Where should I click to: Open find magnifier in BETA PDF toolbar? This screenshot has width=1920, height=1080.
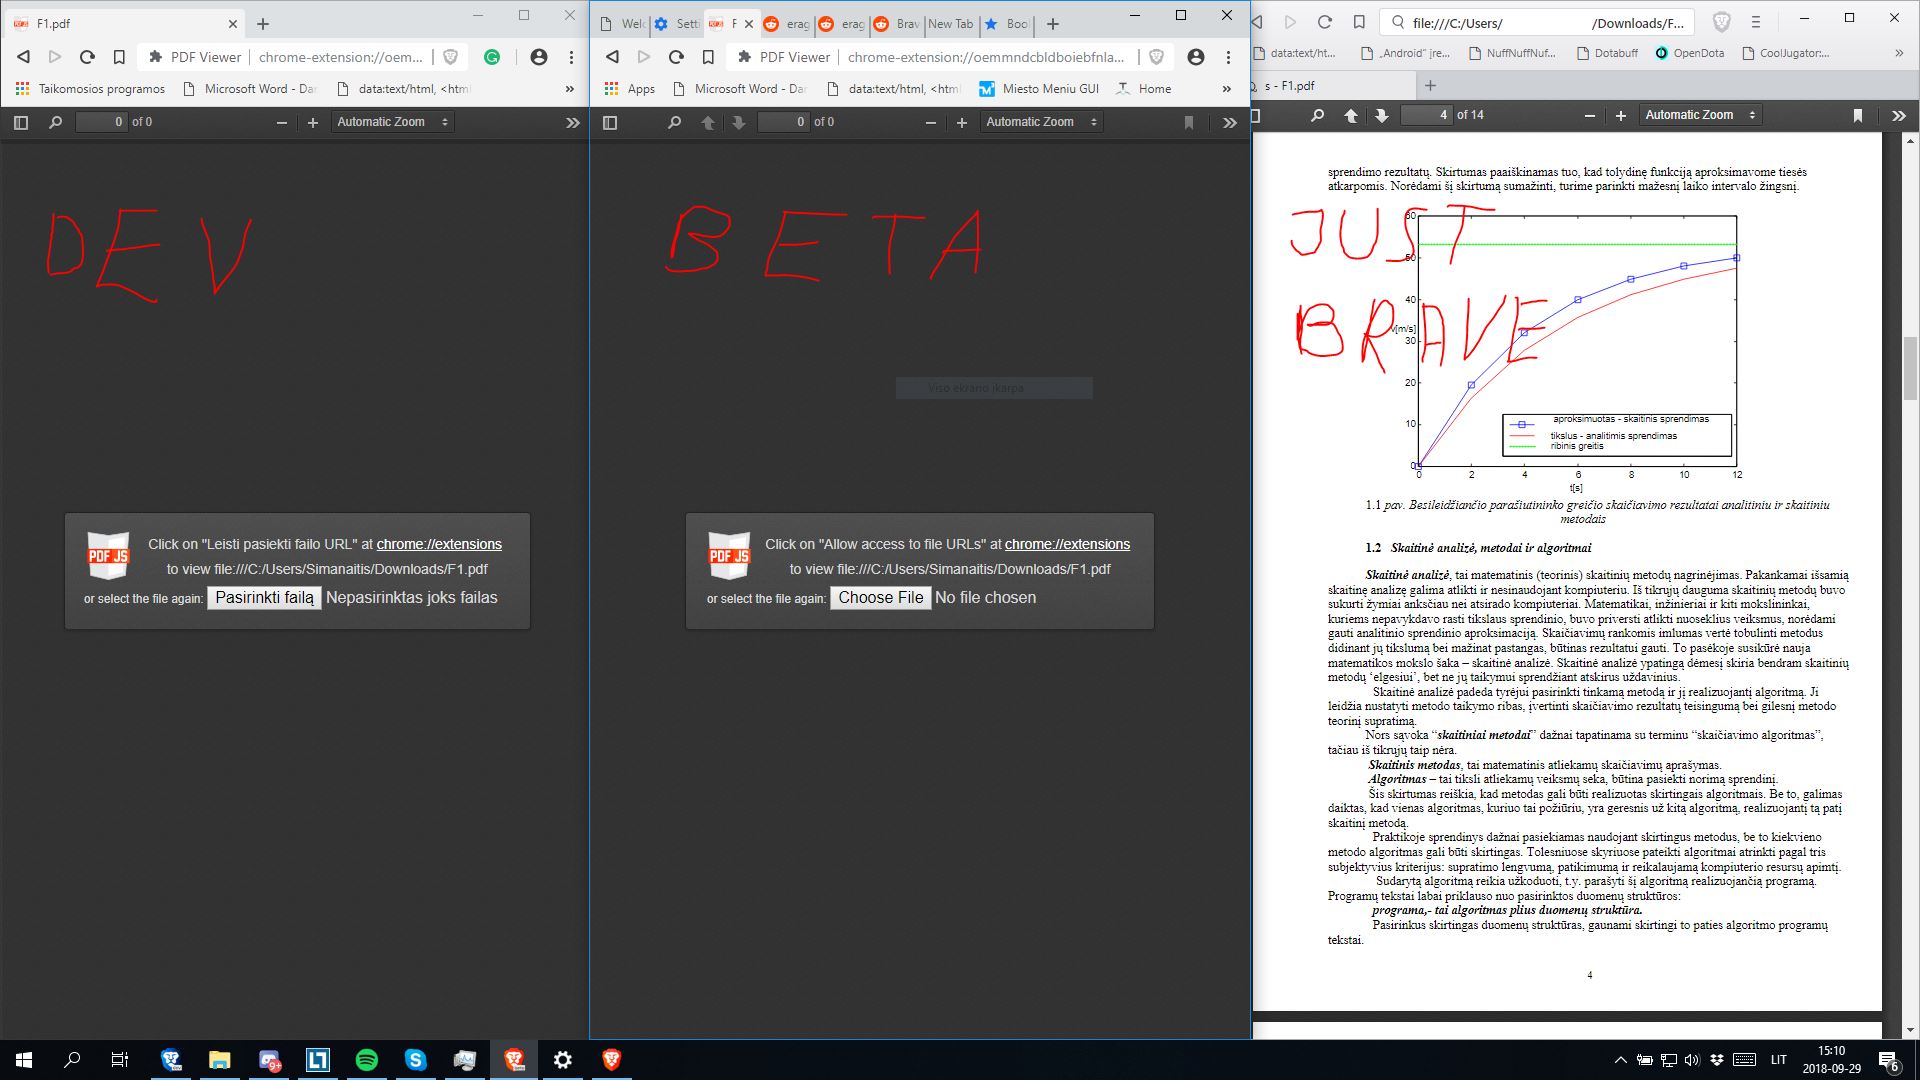(674, 122)
